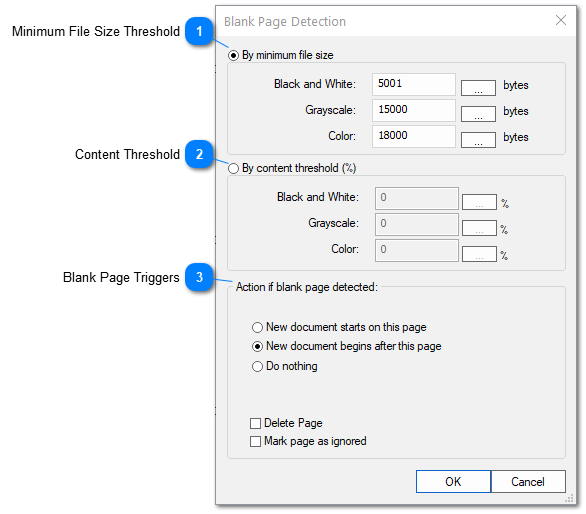Click the resize grip at dialog corner

[570, 499]
